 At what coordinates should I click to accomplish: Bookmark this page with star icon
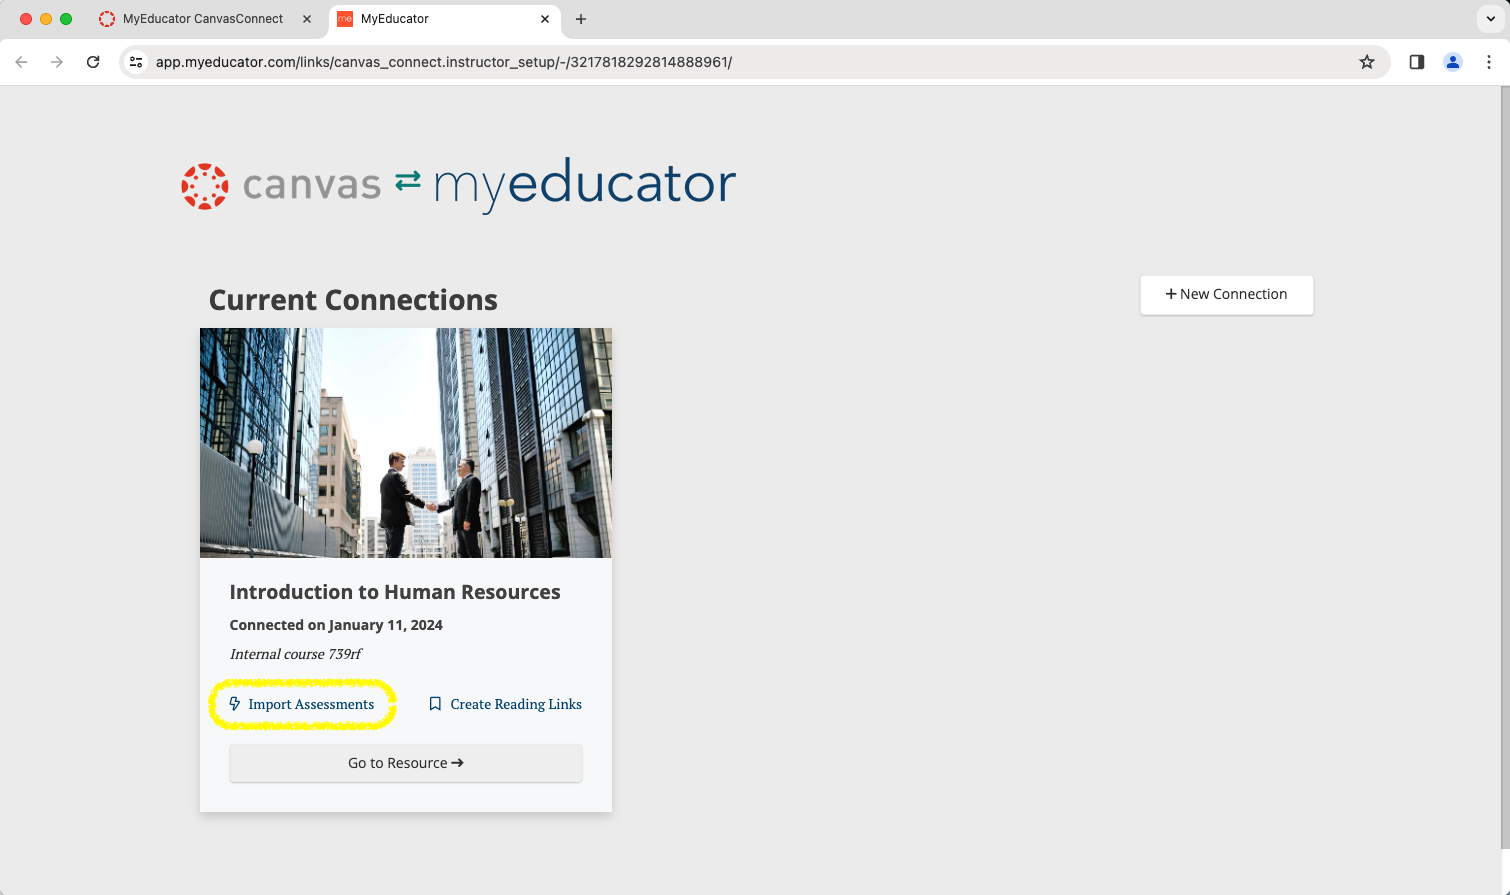[1367, 62]
